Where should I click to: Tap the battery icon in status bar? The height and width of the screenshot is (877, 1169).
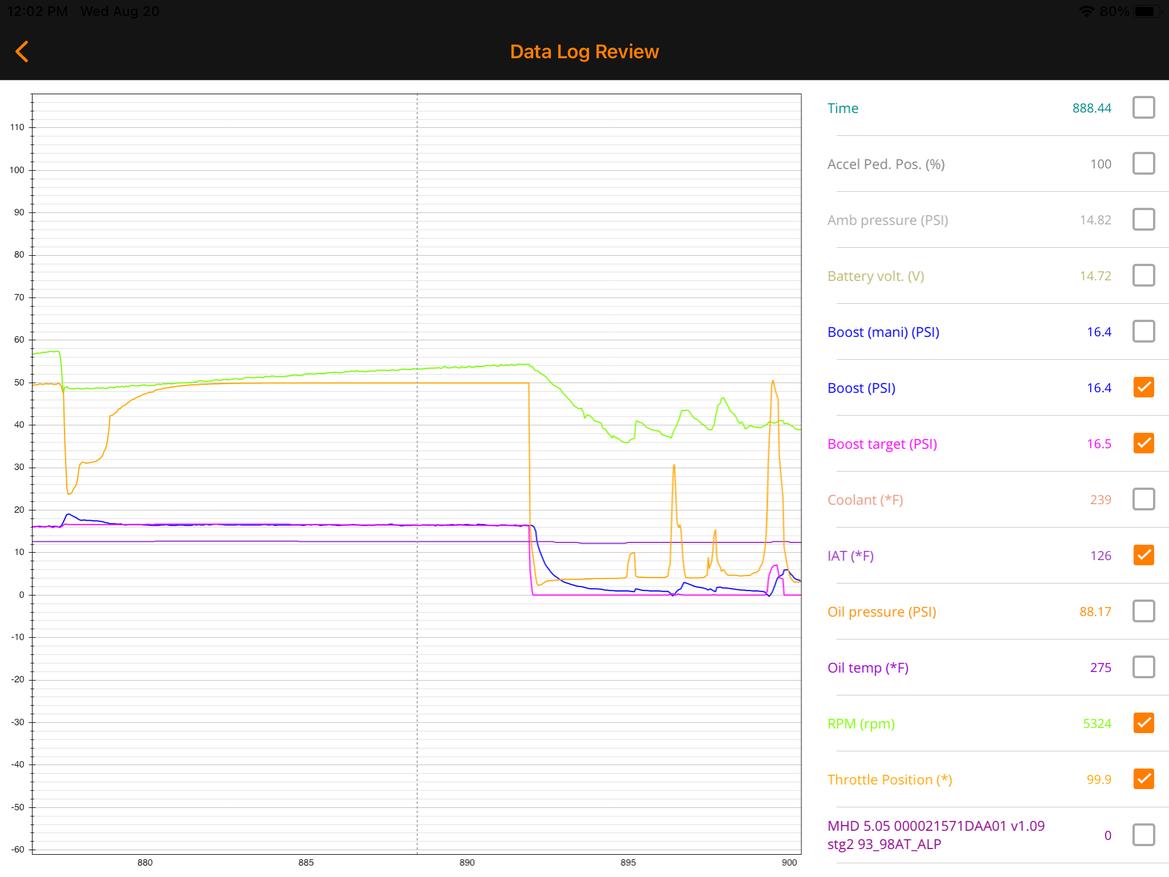click(x=1146, y=11)
